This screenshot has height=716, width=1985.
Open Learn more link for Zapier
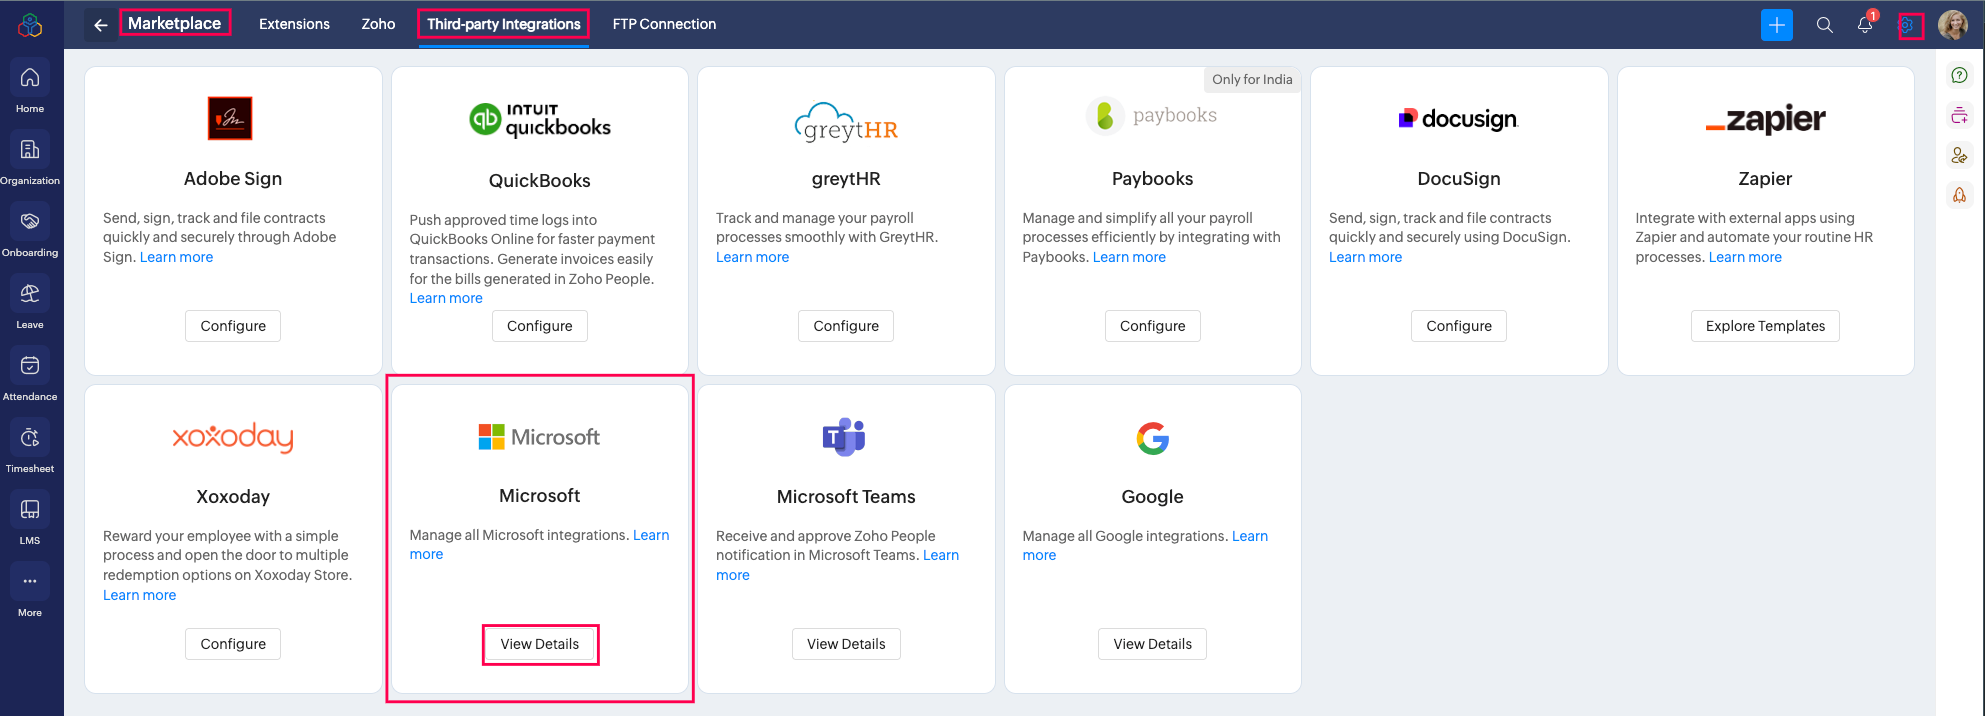tap(1745, 257)
